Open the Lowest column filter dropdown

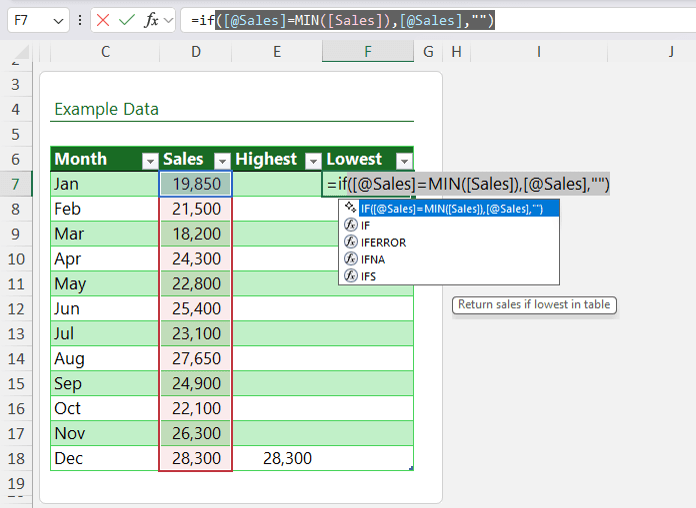coord(404,161)
